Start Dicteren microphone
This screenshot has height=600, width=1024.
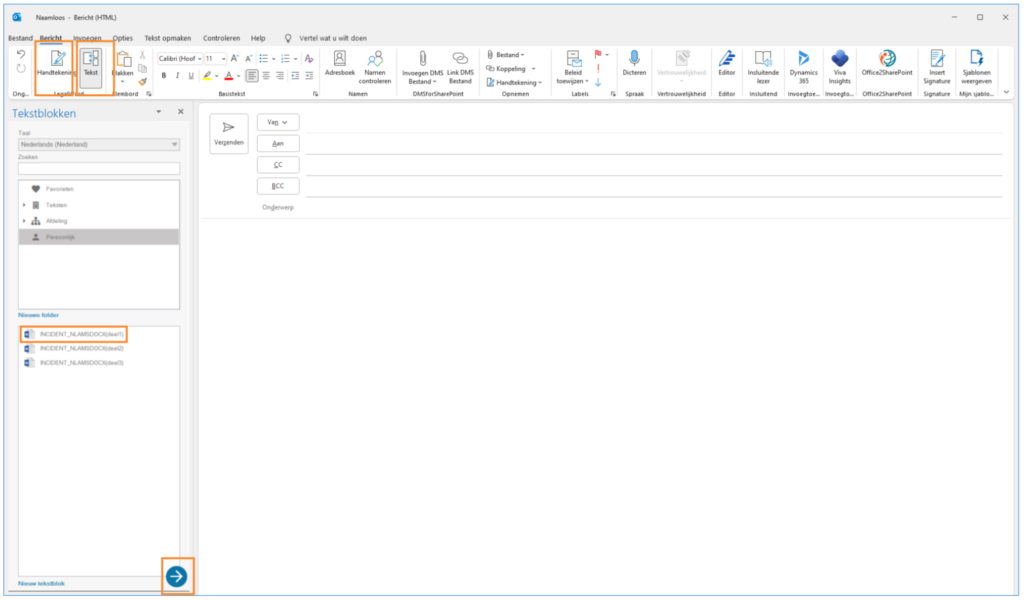coord(634,64)
